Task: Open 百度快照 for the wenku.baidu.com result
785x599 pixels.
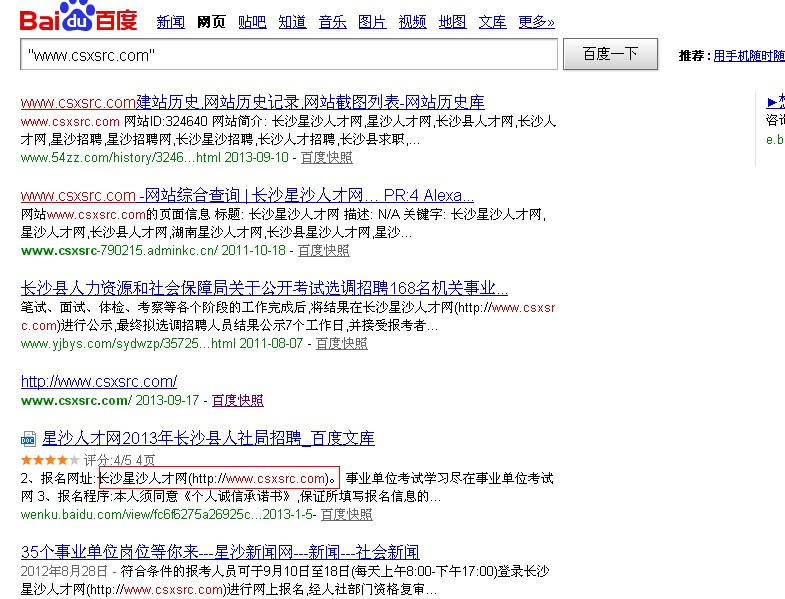Action: coord(346,515)
